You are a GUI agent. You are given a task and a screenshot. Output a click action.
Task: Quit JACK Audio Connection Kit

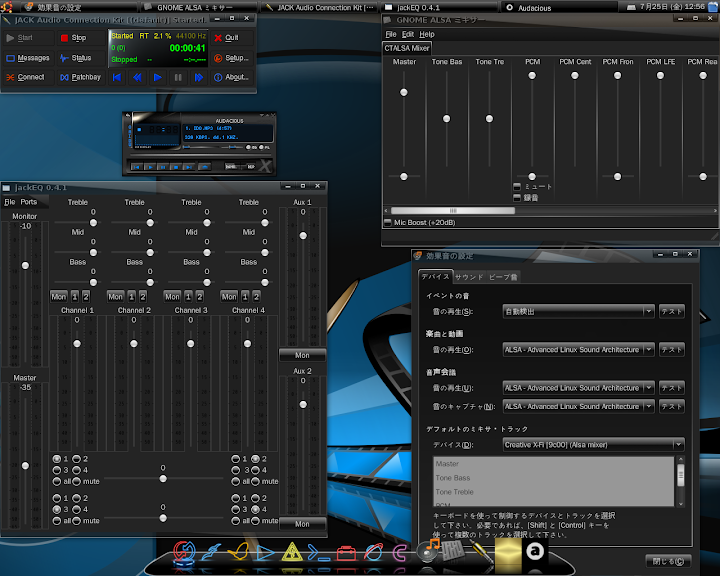coord(232,38)
